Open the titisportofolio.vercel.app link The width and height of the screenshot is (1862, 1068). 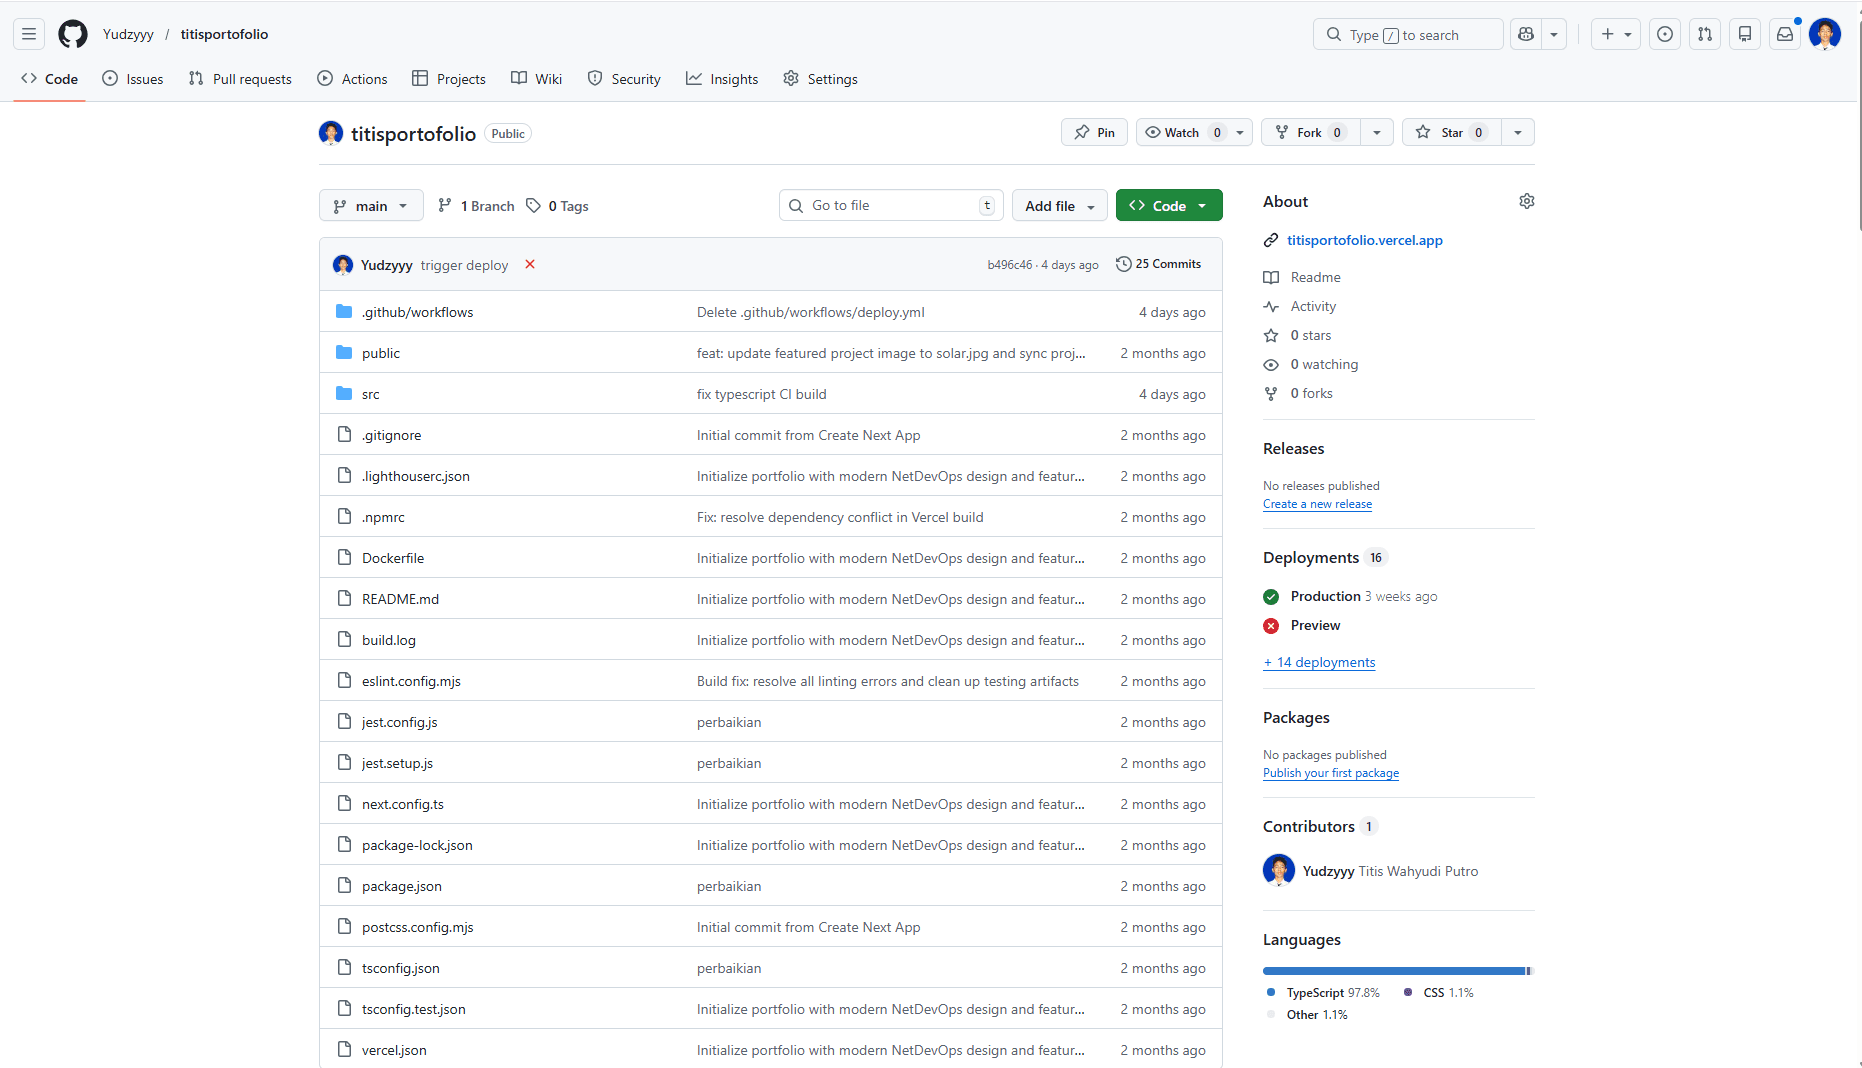(x=1364, y=240)
